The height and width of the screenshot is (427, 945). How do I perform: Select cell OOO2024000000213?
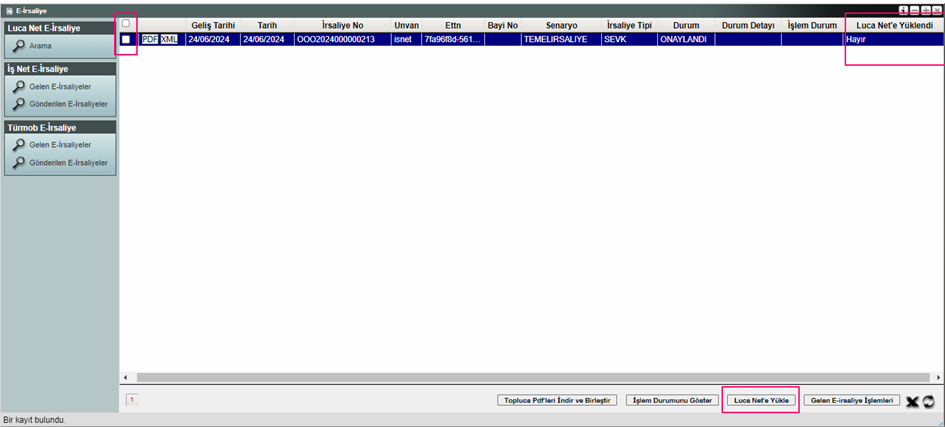click(x=343, y=40)
